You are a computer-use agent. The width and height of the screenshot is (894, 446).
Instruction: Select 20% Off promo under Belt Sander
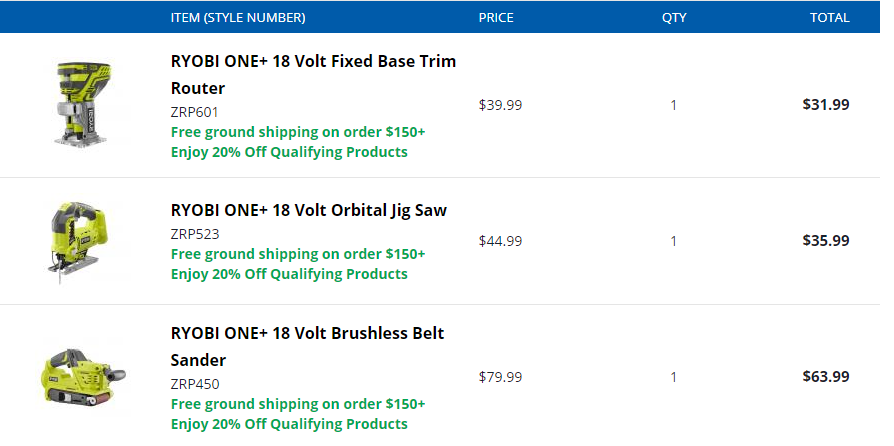[x=289, y=424]
